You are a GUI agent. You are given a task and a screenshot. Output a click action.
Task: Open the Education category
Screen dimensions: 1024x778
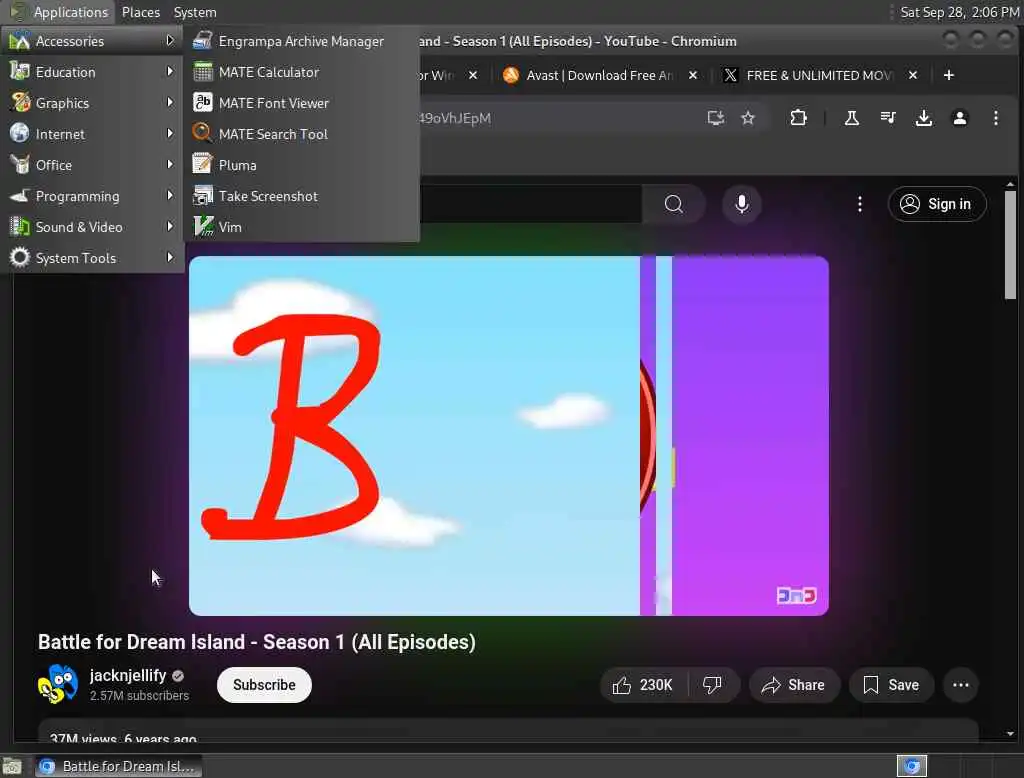(91, 72)
